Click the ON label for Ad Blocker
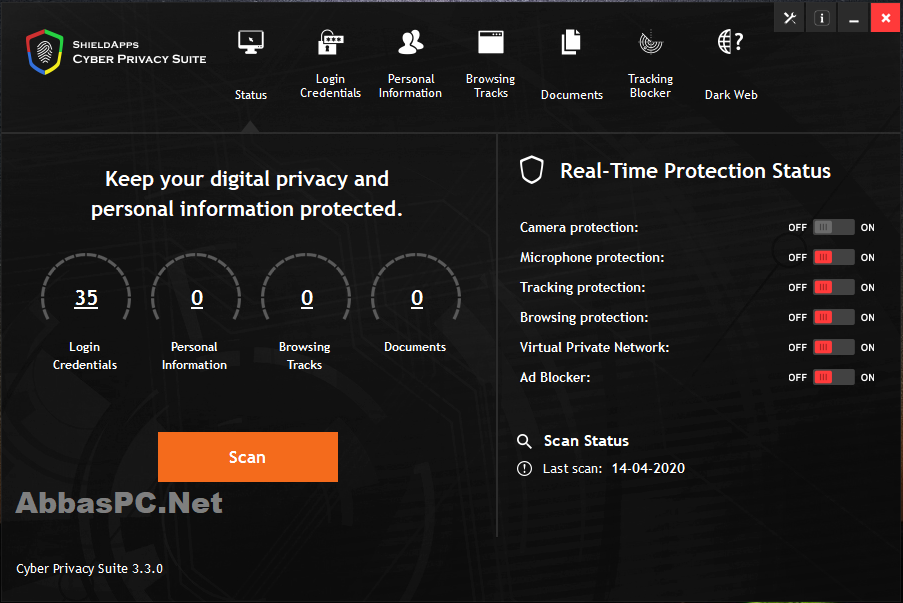This screenshot has width=903, height=603. (x=867, y=377)
